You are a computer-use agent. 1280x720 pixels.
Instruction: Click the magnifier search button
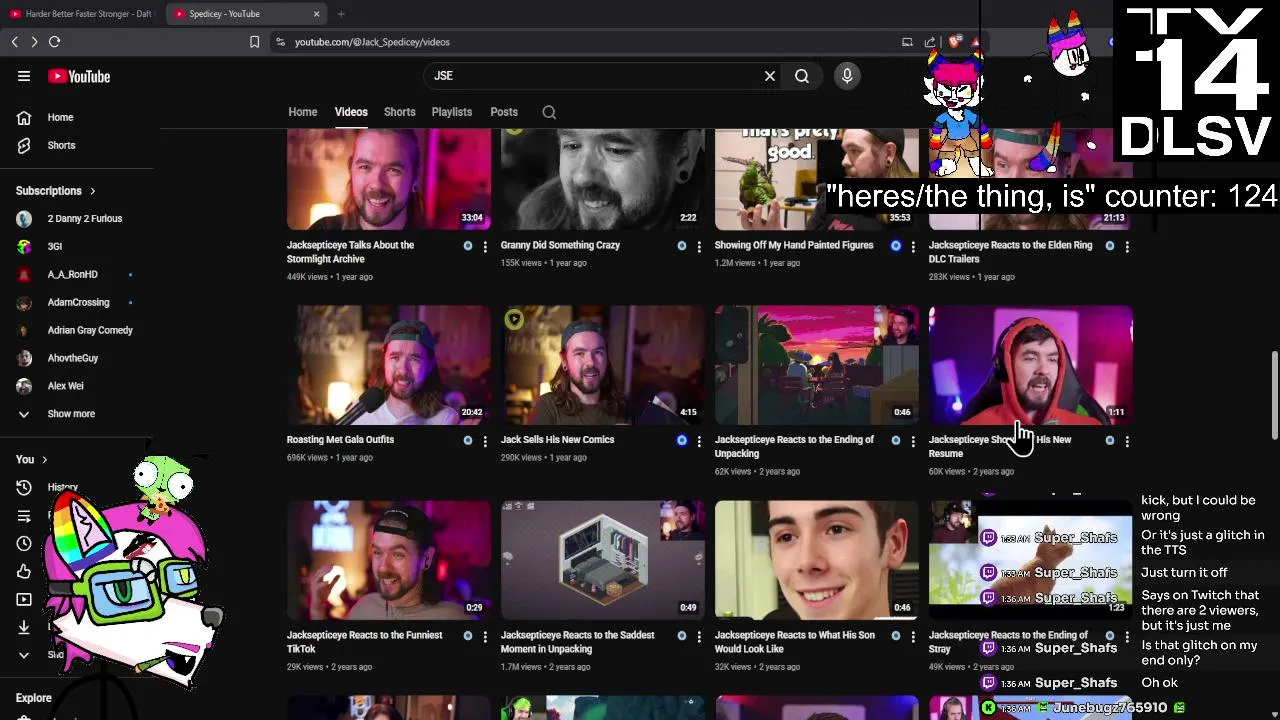point(802,76)
